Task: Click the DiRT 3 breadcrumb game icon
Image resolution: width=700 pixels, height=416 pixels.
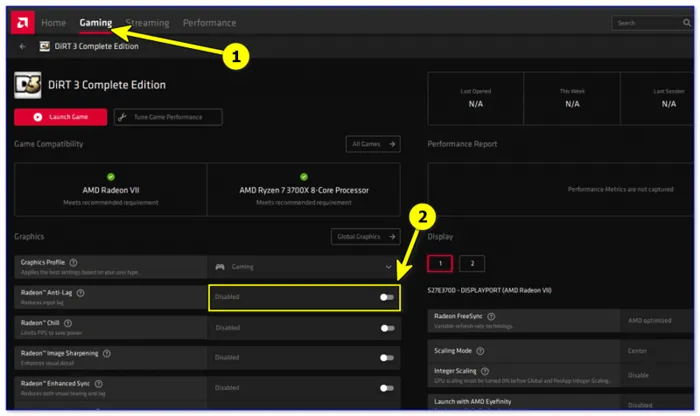Action: [45, 46]
